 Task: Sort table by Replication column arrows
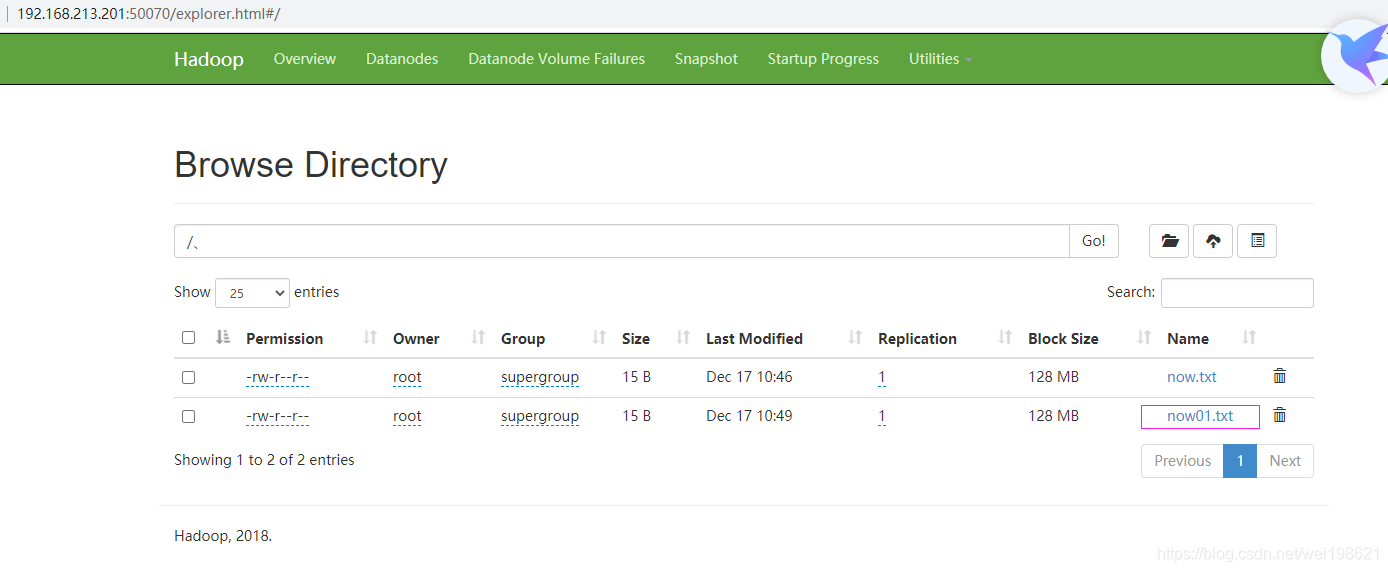point(1005,338)
